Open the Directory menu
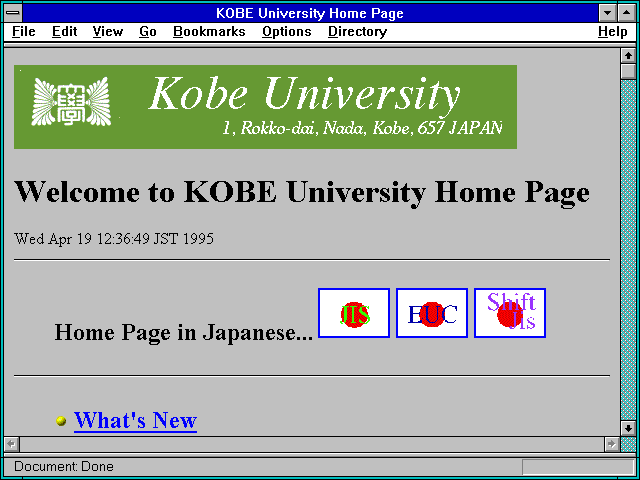640x480 pixels. click(x=357, y=32)
